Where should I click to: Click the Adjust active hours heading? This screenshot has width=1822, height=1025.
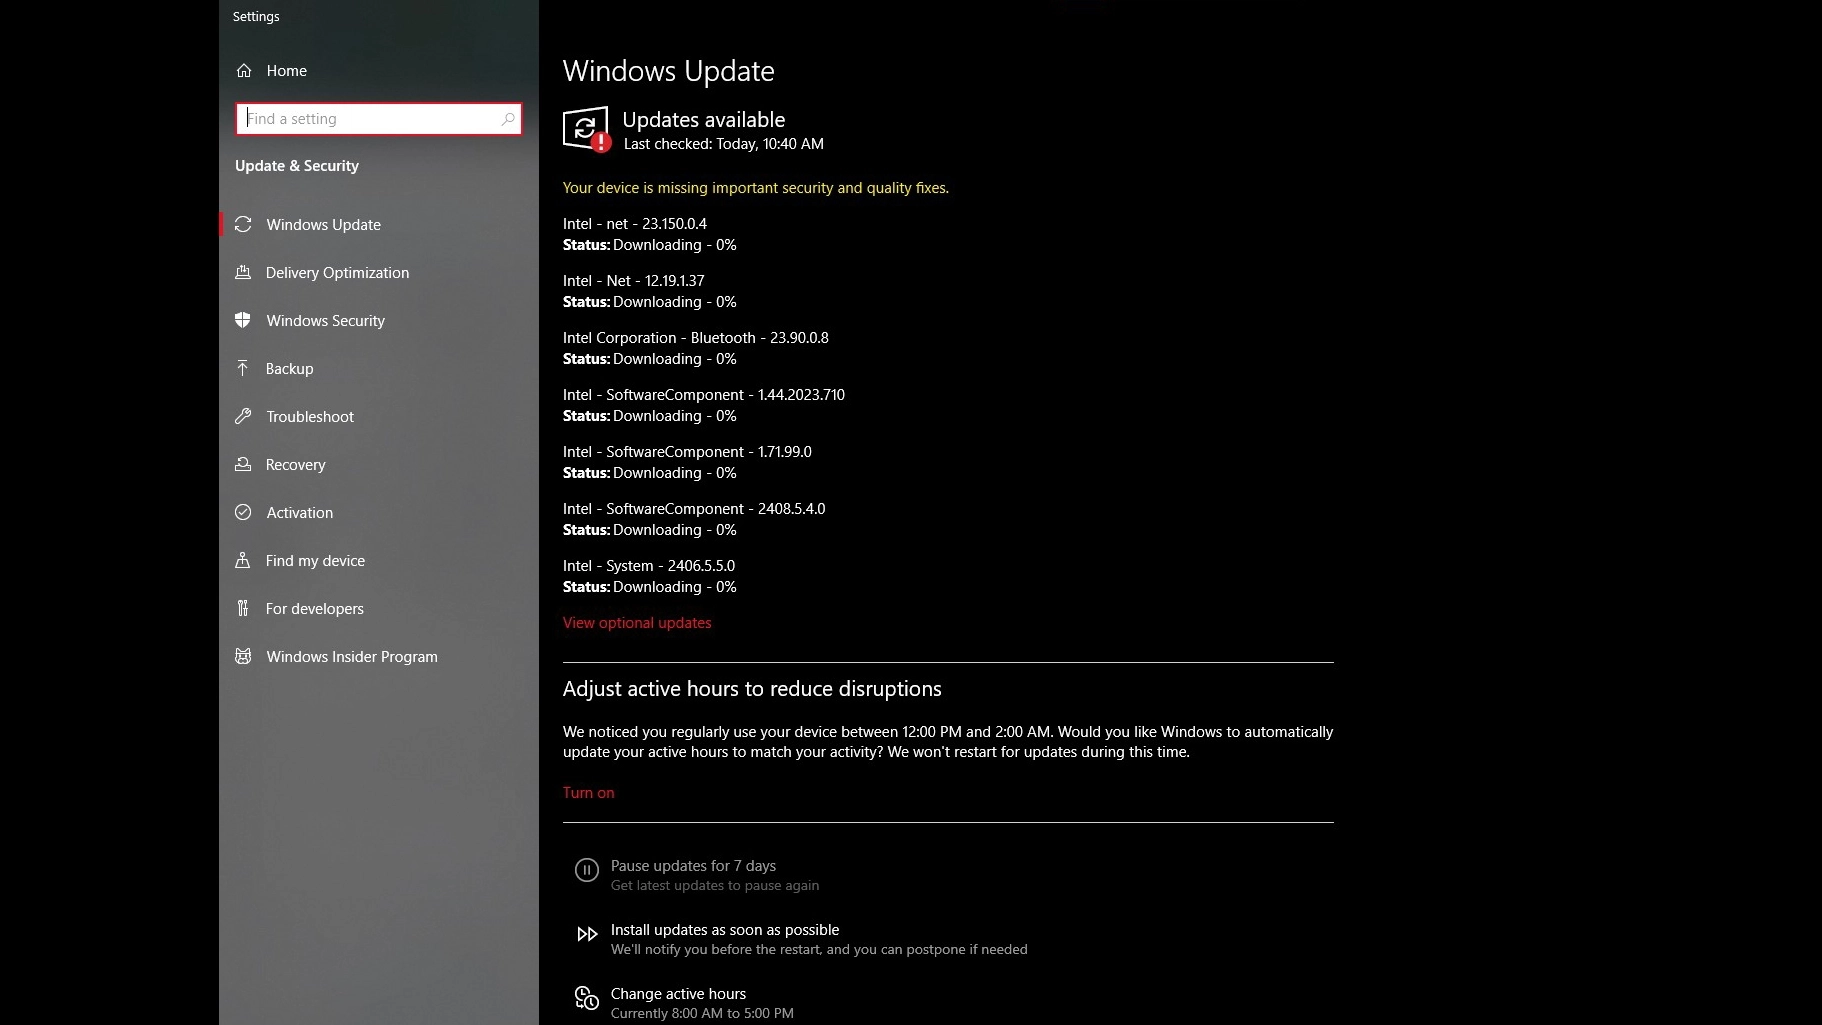tap(752, 689)
